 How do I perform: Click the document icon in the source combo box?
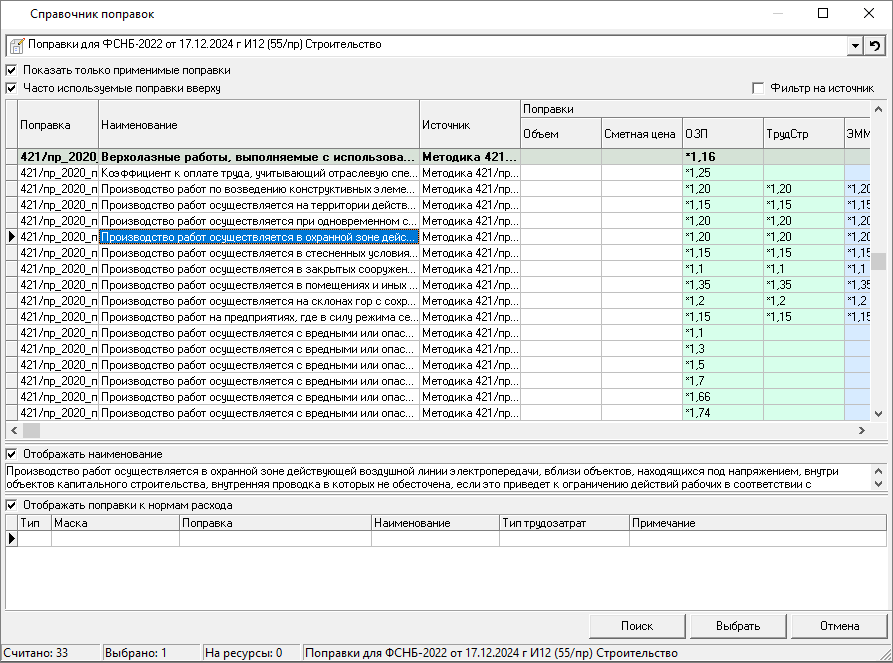click(16, 46)
